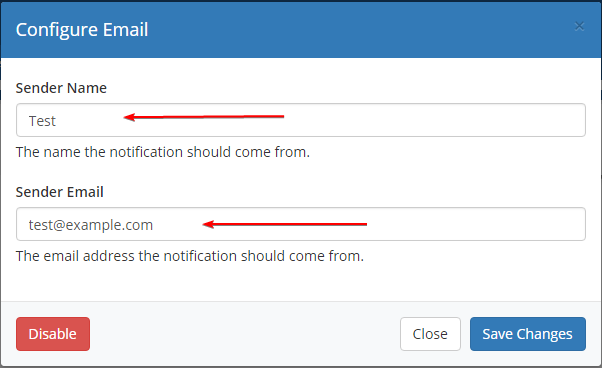Image resolution: width=602 pixels, height=368 pixels.
Task: Click the email address help text
Action: [190, 256]
